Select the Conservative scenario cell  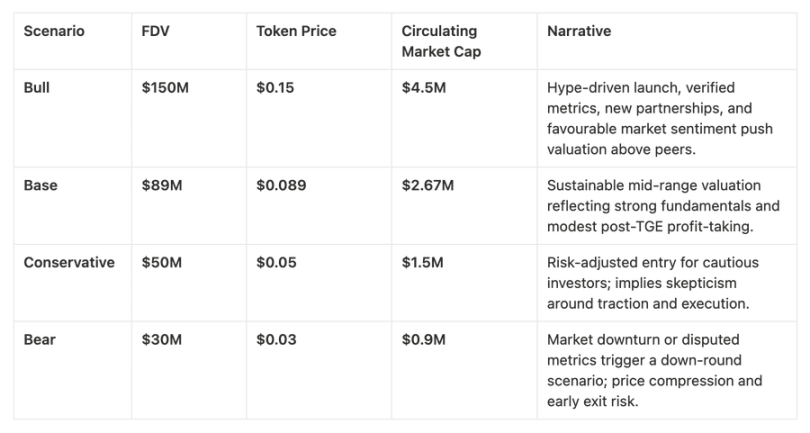pos(68,262)
